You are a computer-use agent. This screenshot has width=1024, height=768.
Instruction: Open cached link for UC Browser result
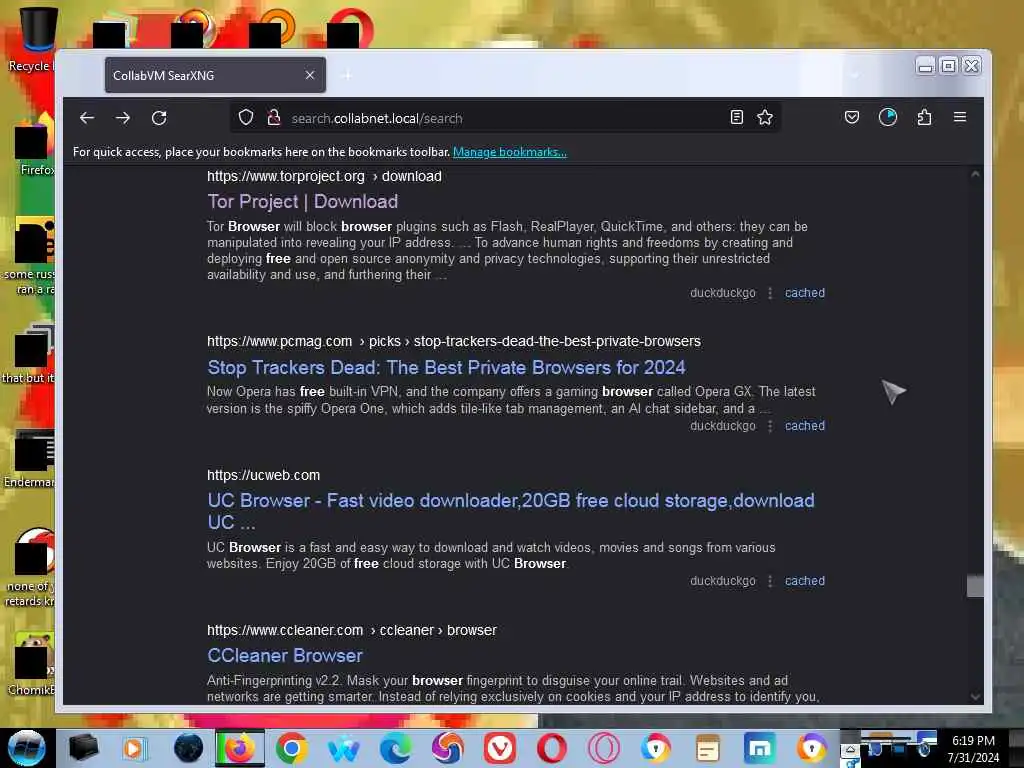tap(805, 581)
